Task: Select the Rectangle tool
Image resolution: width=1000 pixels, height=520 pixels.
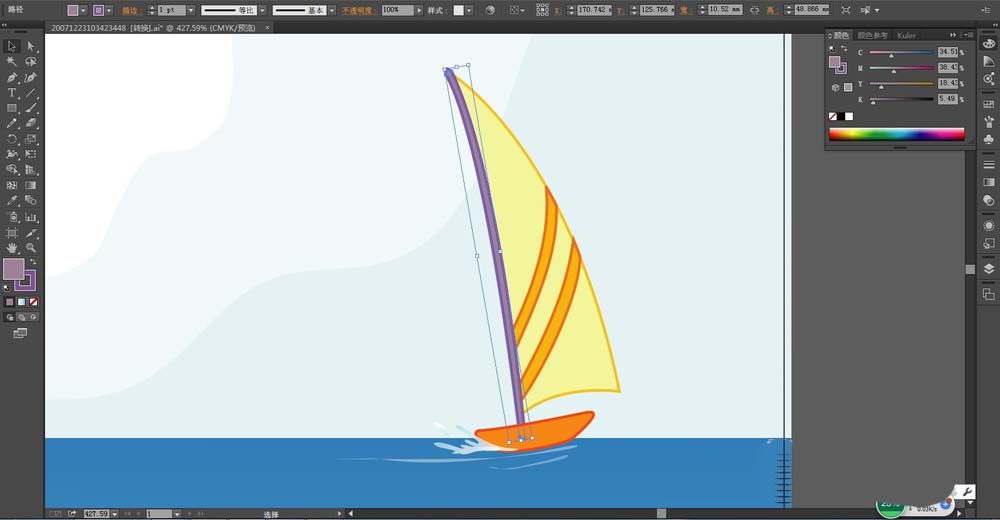Action: 11,108
